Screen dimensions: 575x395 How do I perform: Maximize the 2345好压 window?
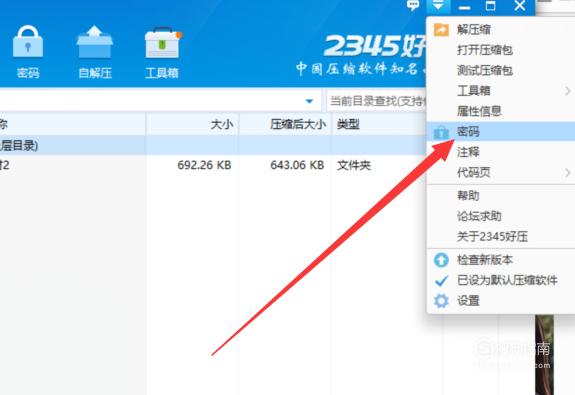(490, 6)
